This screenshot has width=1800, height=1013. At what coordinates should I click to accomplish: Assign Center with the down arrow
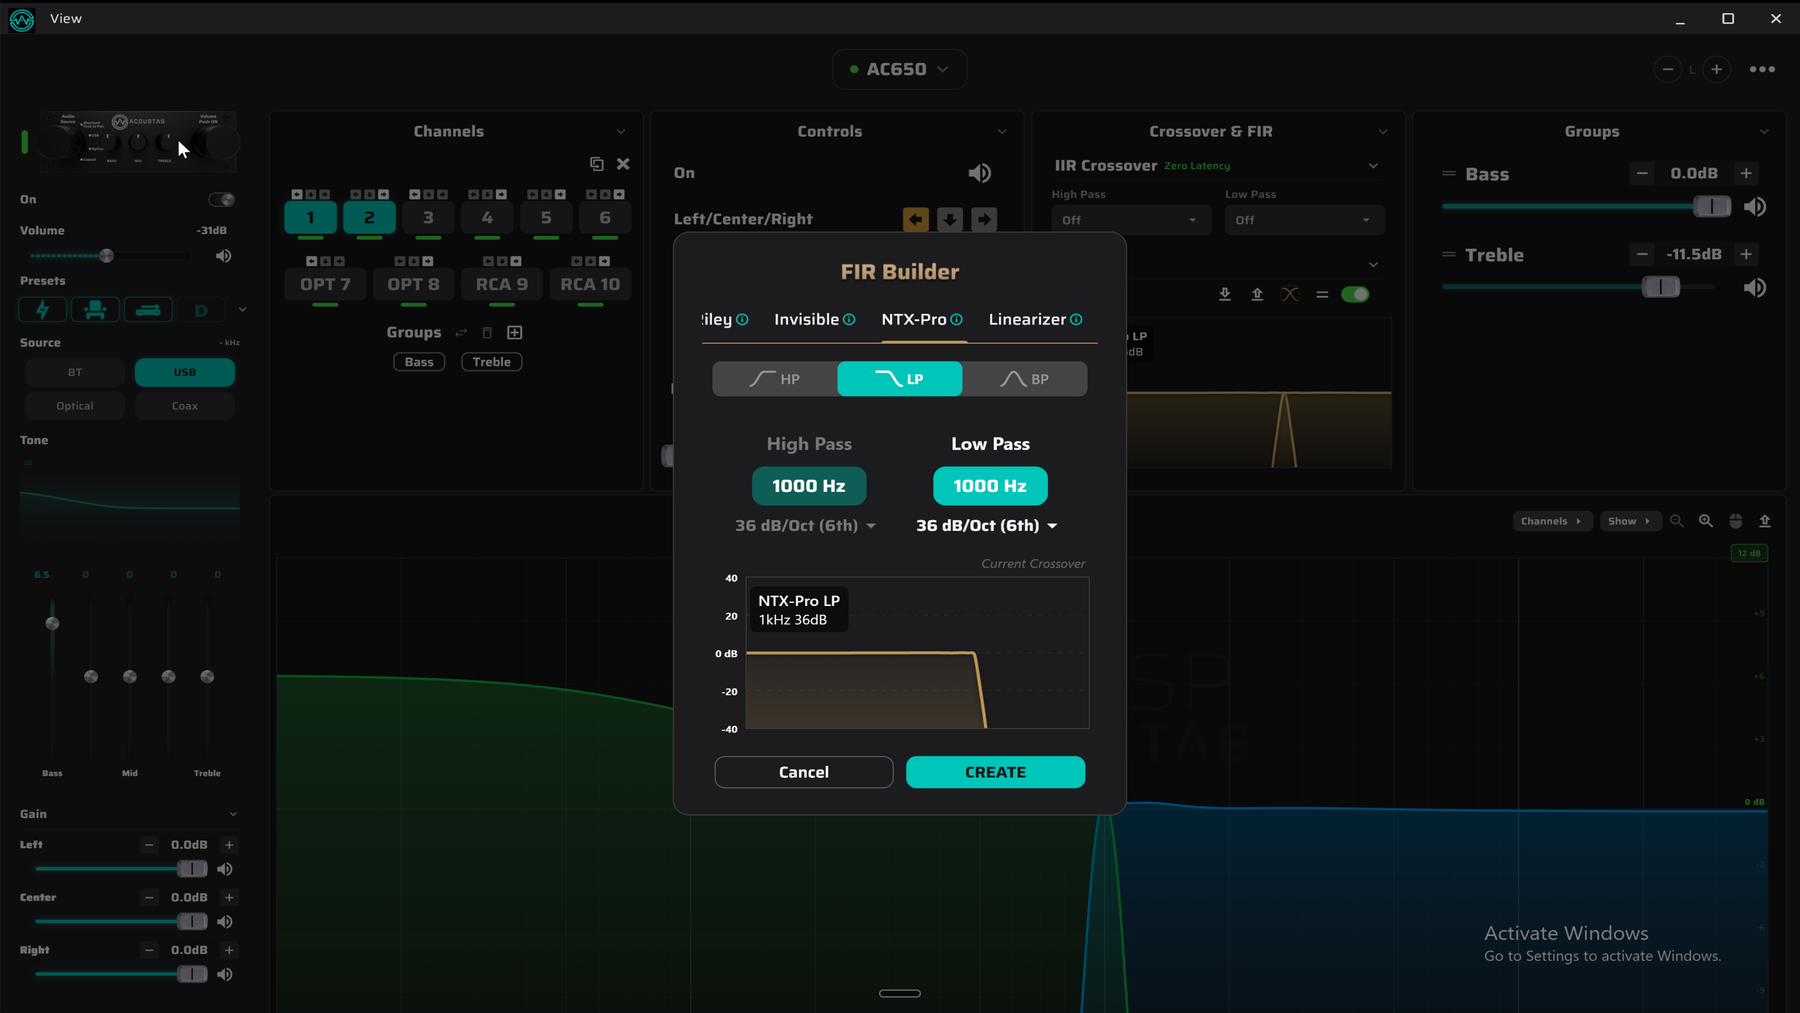click(x=950, y=219)
